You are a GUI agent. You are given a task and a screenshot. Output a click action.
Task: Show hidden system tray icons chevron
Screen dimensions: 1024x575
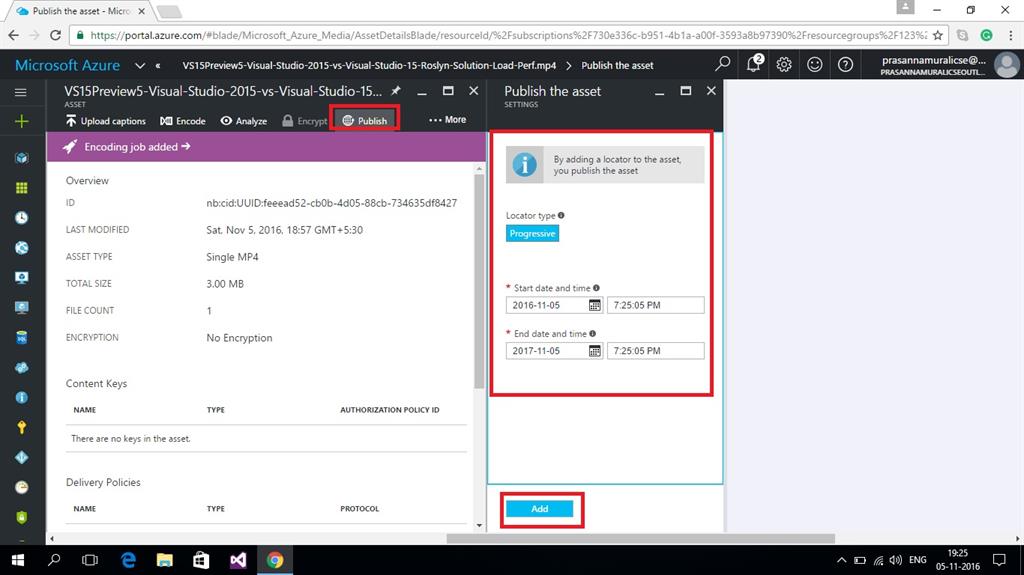click(x=841, y=560)
